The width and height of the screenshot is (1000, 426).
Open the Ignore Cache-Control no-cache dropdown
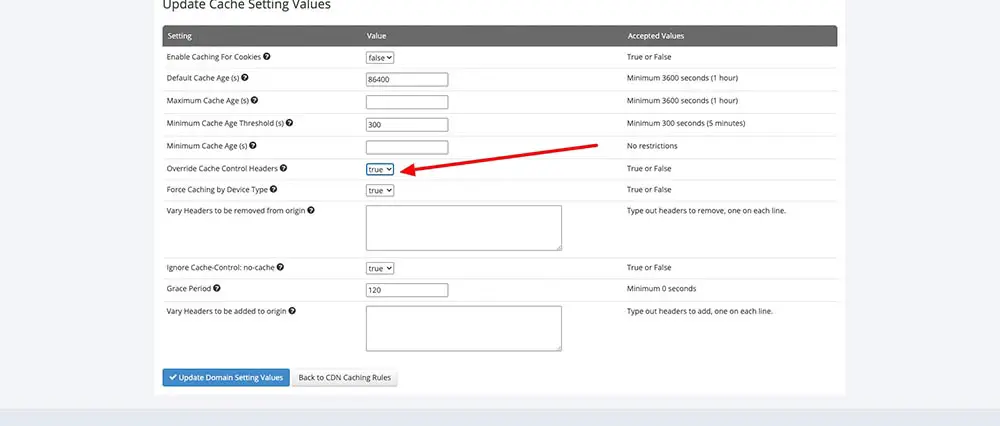coord(380,268)
